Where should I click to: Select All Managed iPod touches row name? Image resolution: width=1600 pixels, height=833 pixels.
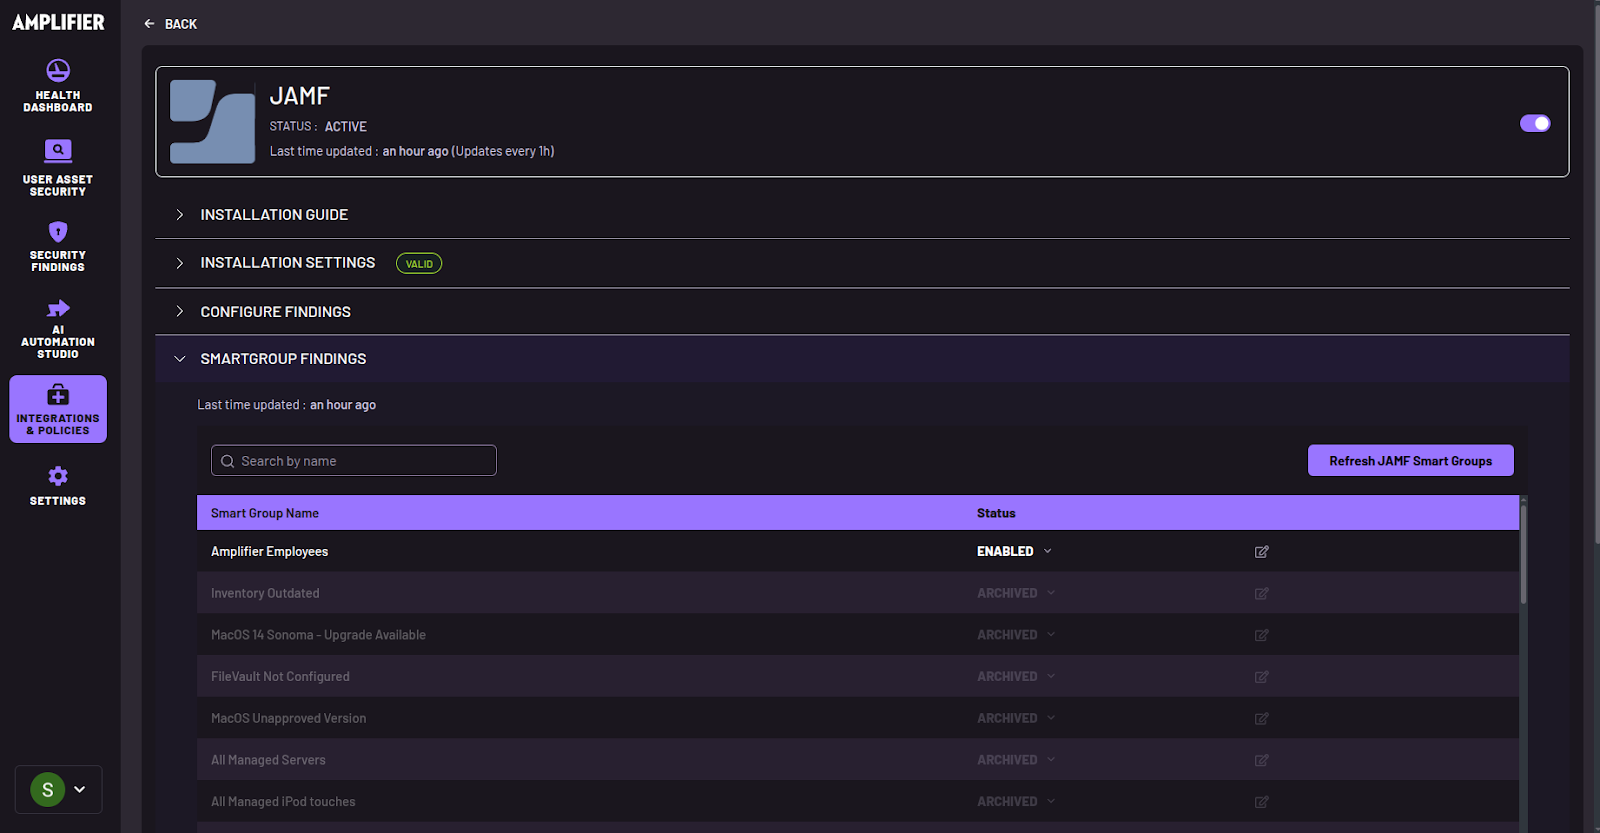[x=283, y=802]
